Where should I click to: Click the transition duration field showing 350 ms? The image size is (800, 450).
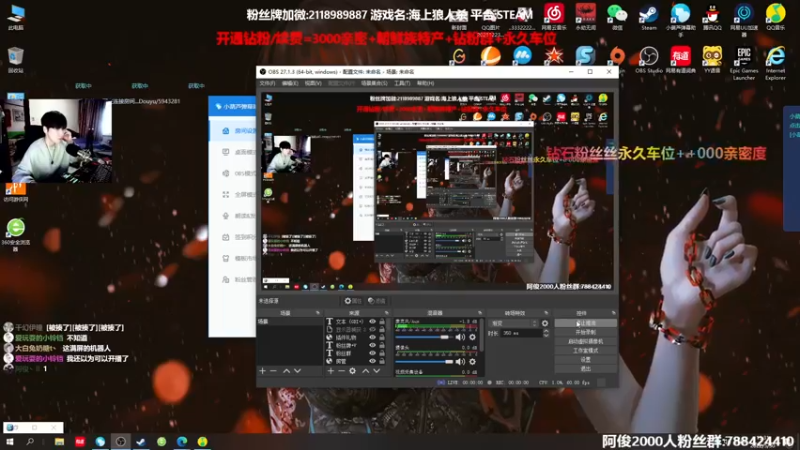(521, 333)
